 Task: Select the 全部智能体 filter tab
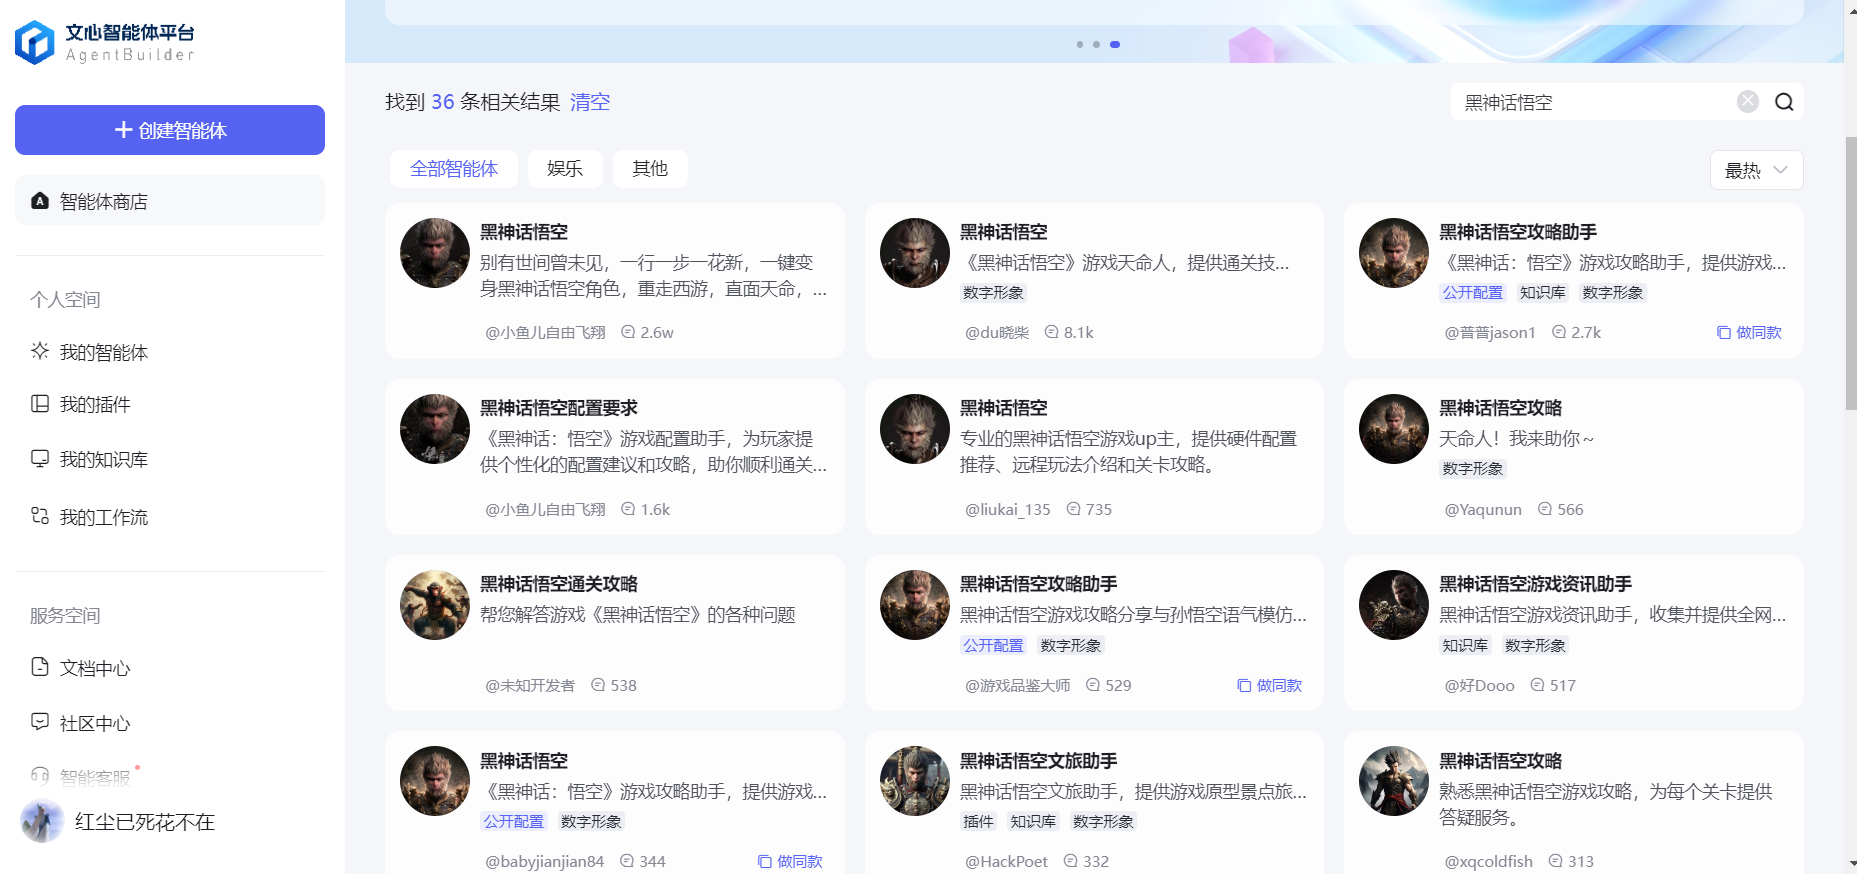[454, 169]
